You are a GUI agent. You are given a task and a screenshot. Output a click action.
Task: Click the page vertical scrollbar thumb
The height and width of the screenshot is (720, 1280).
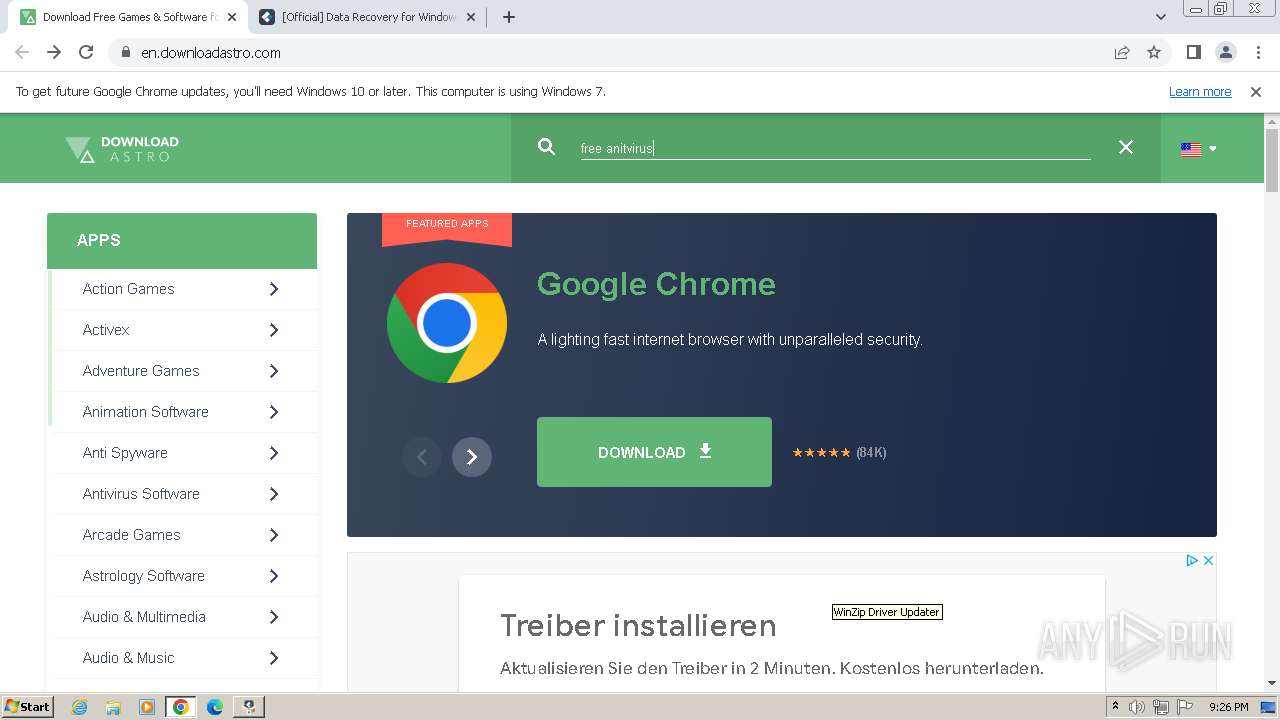click(x=1272, y=160)
